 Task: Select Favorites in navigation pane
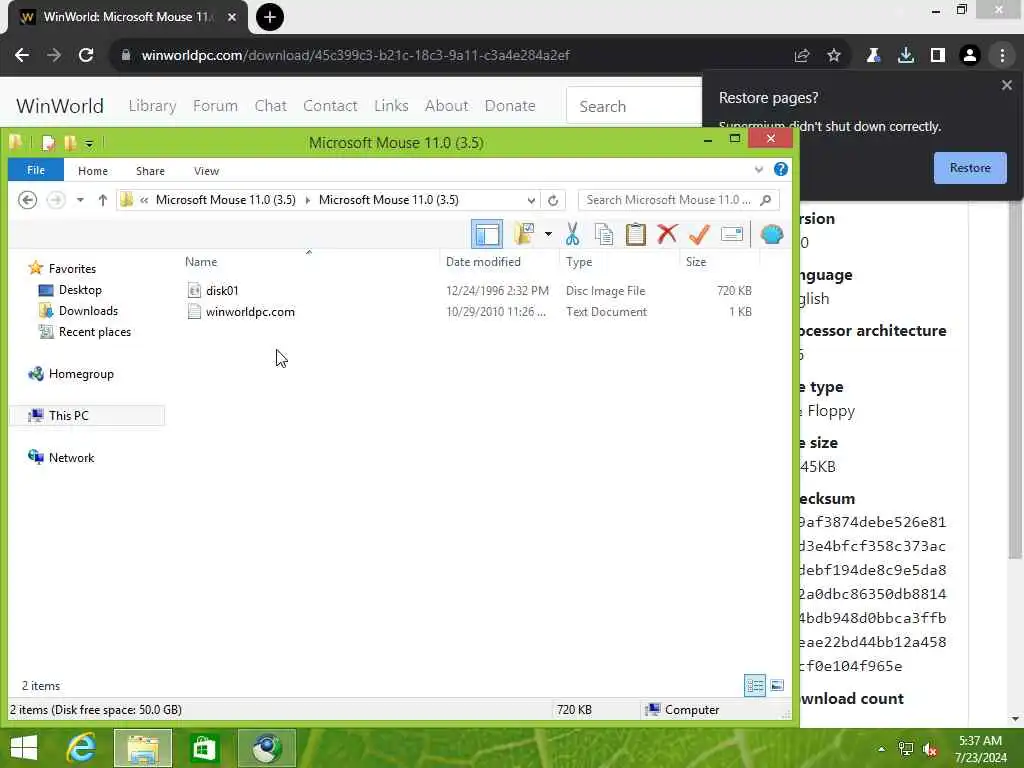pyautogui.click(x=72, y=268)
